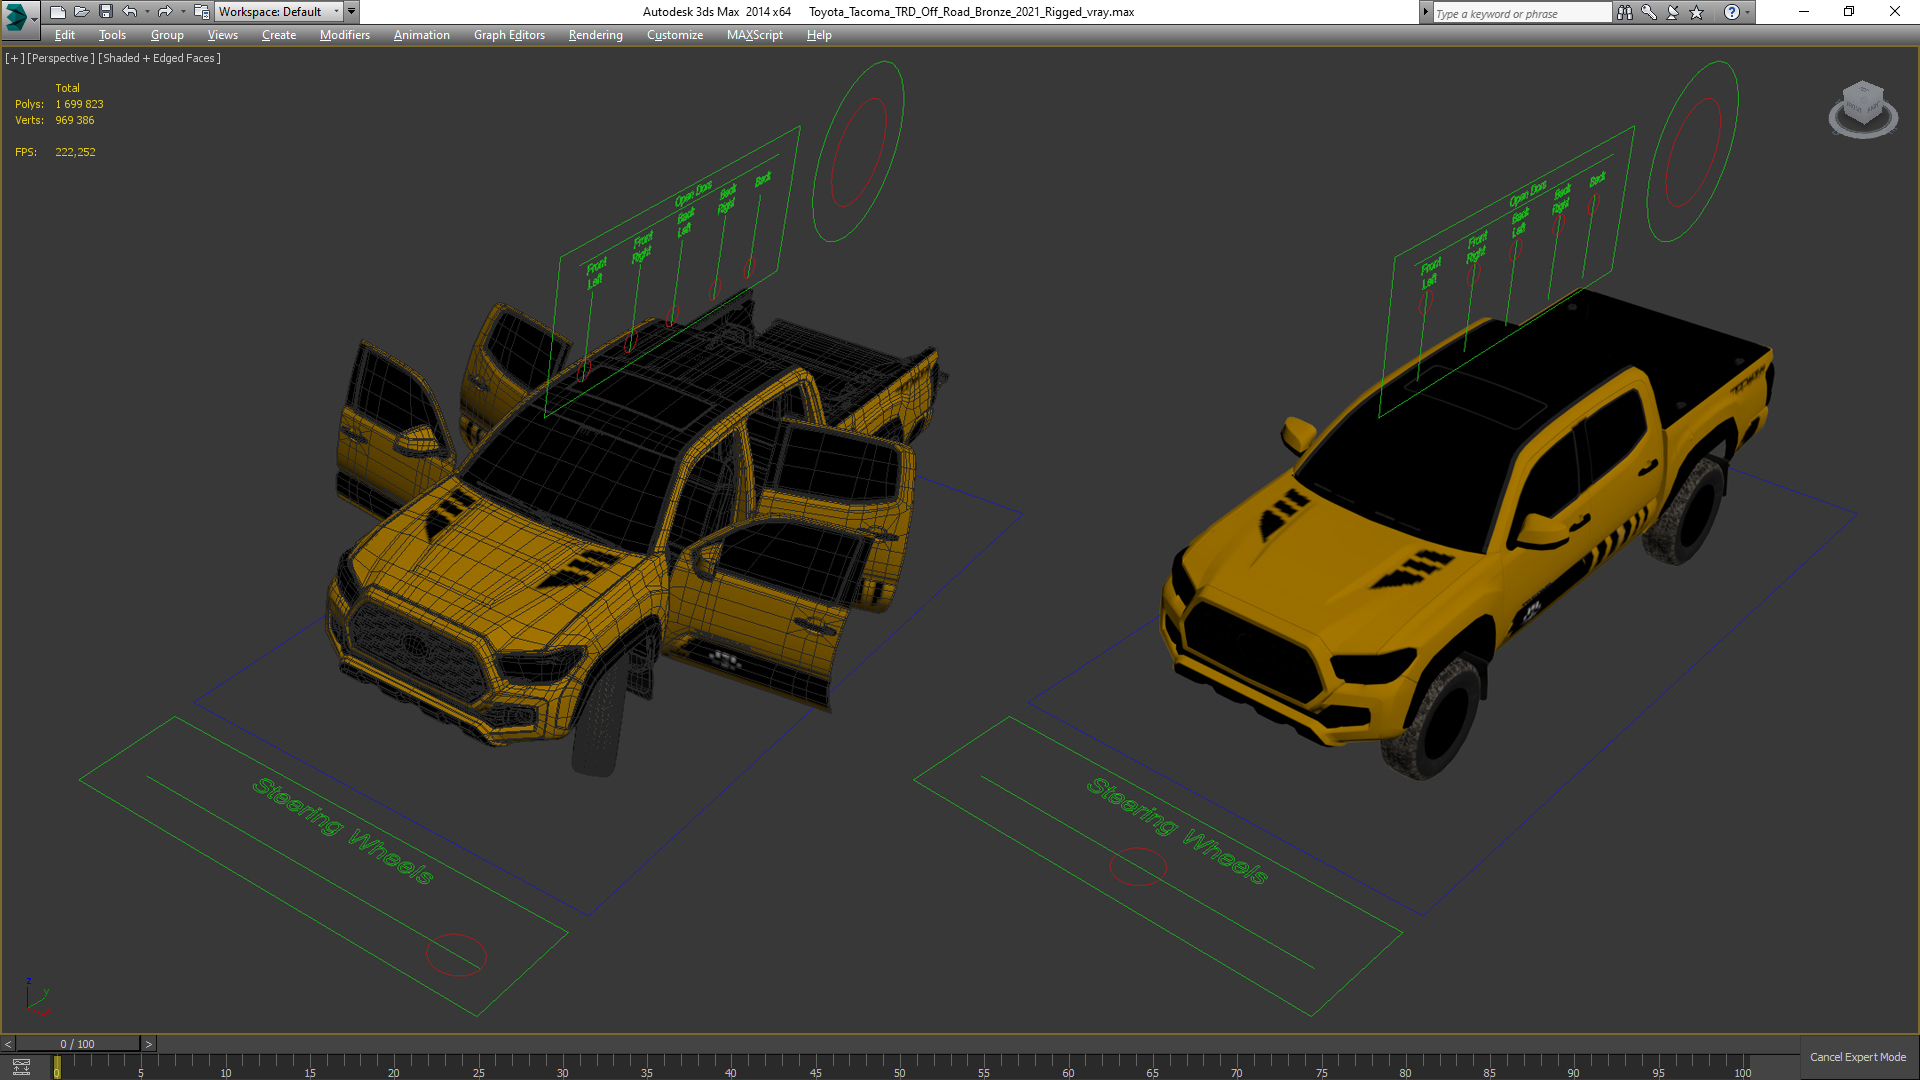
Task: Open the 3ds Max application menu logo
Action: [x=17, y=14]
